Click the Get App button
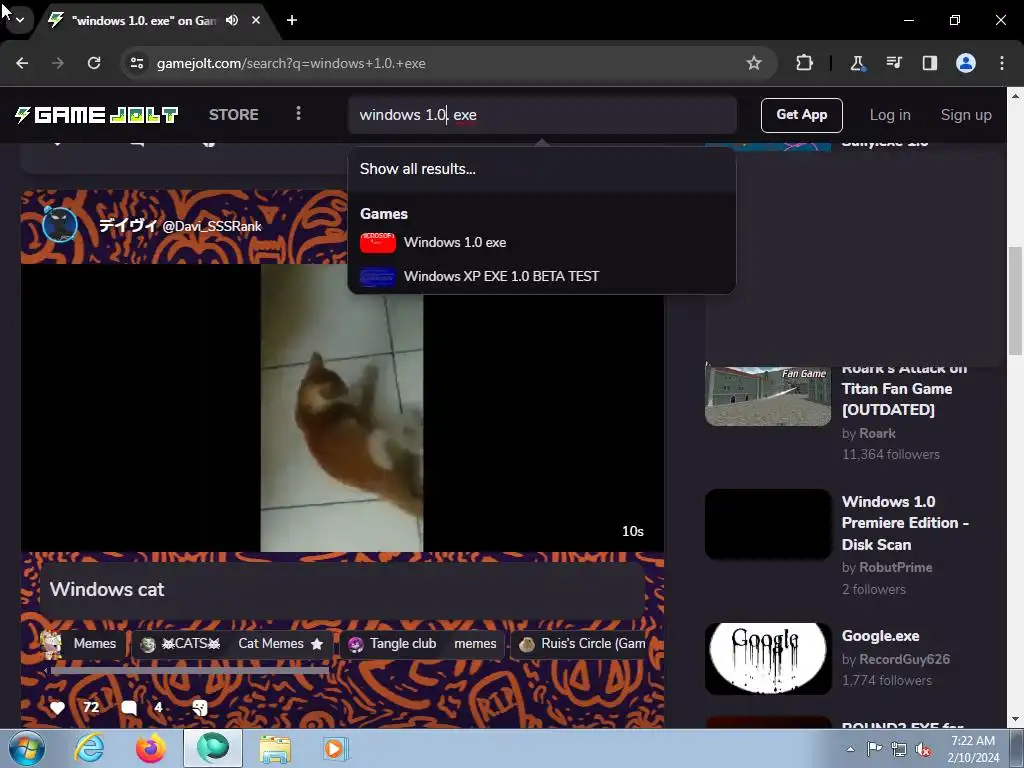The height and width of the screenshot is (768, 1024). 801,115
